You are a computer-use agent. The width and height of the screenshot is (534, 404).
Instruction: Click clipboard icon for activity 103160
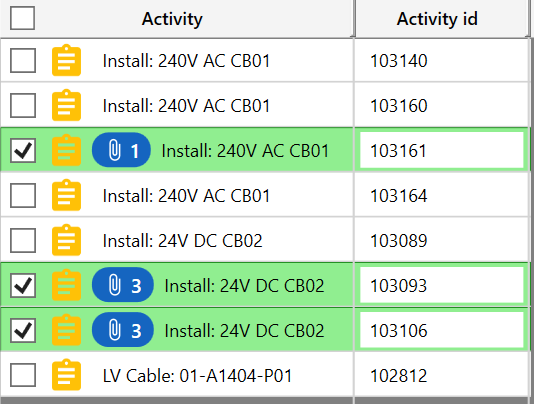click(x=66, y=105)
